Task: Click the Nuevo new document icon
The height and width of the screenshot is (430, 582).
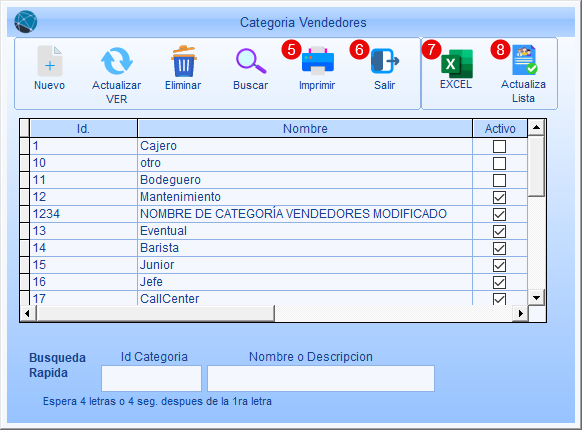Action: point(50,61)
